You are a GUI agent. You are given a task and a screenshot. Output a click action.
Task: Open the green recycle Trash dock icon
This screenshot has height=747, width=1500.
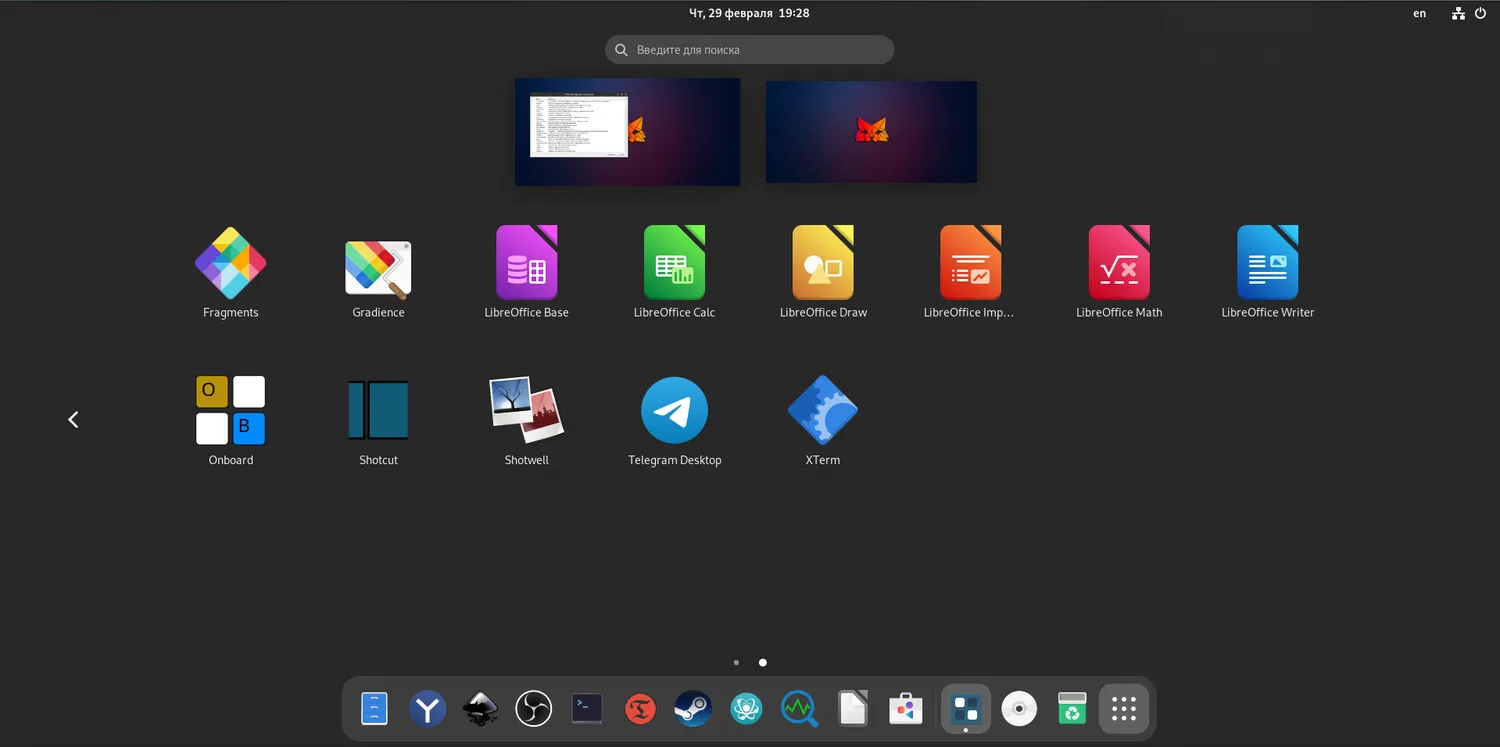pyautogui.click(x=1072, y=709)
